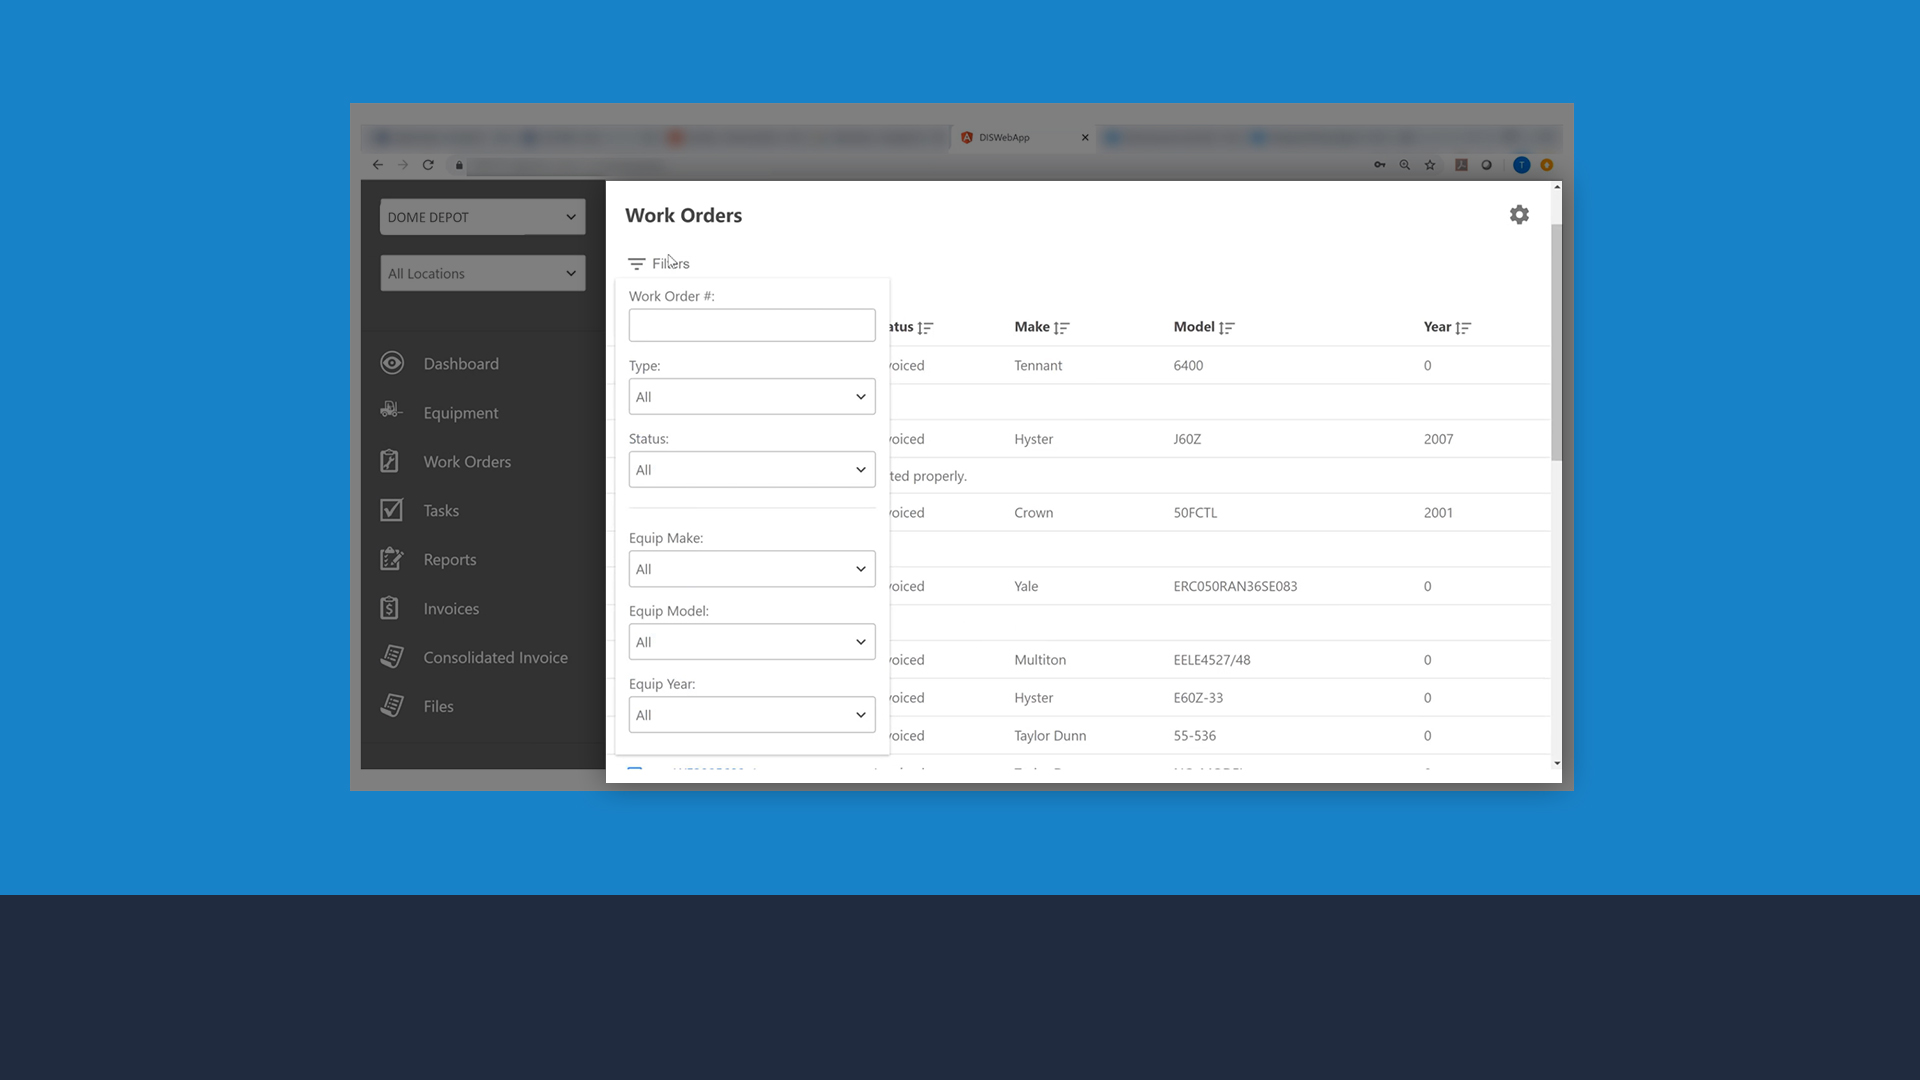Open the Dashboard eye icon

click(x=392, y=363)
